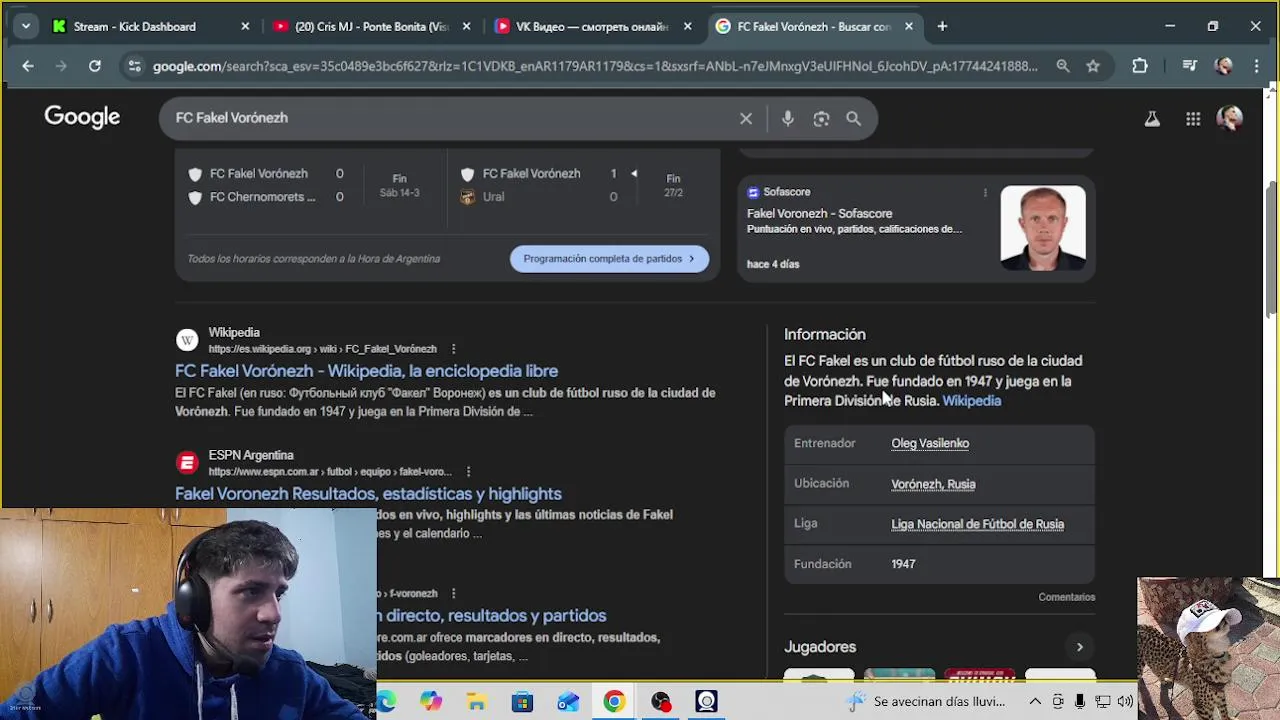1280x720 pixels.
Task: Open the ESPN result options dots
Action: pos(468,471)
